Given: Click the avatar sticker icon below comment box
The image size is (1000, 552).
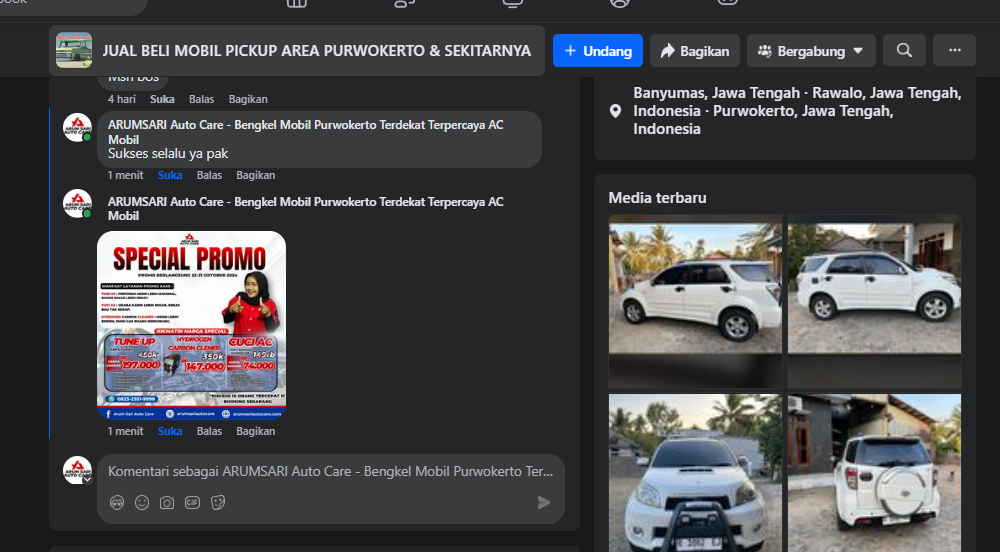Looking at the screenshot, I should point(117,502).
